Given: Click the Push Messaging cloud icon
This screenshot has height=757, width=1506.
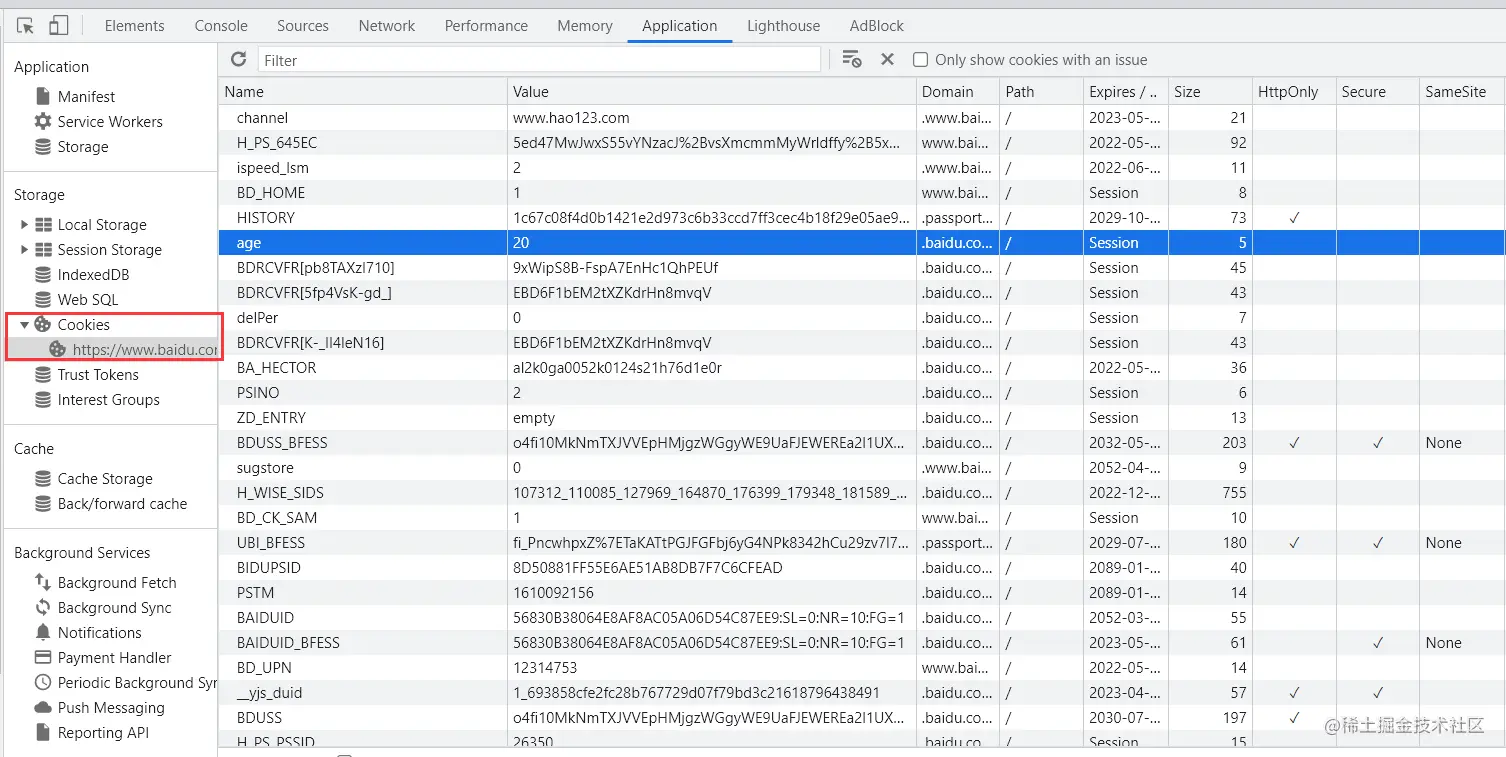Looking at the screenshot, I should click(x=43, y=707).
